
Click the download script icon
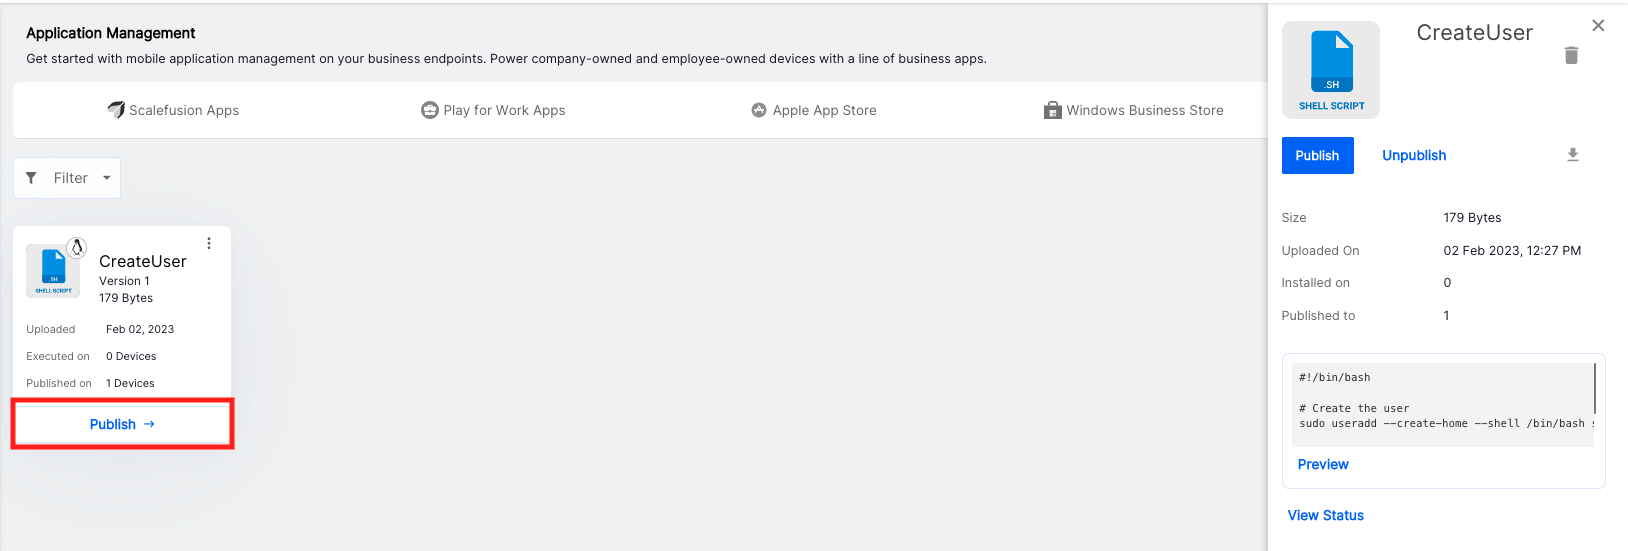pos(1572,155)
